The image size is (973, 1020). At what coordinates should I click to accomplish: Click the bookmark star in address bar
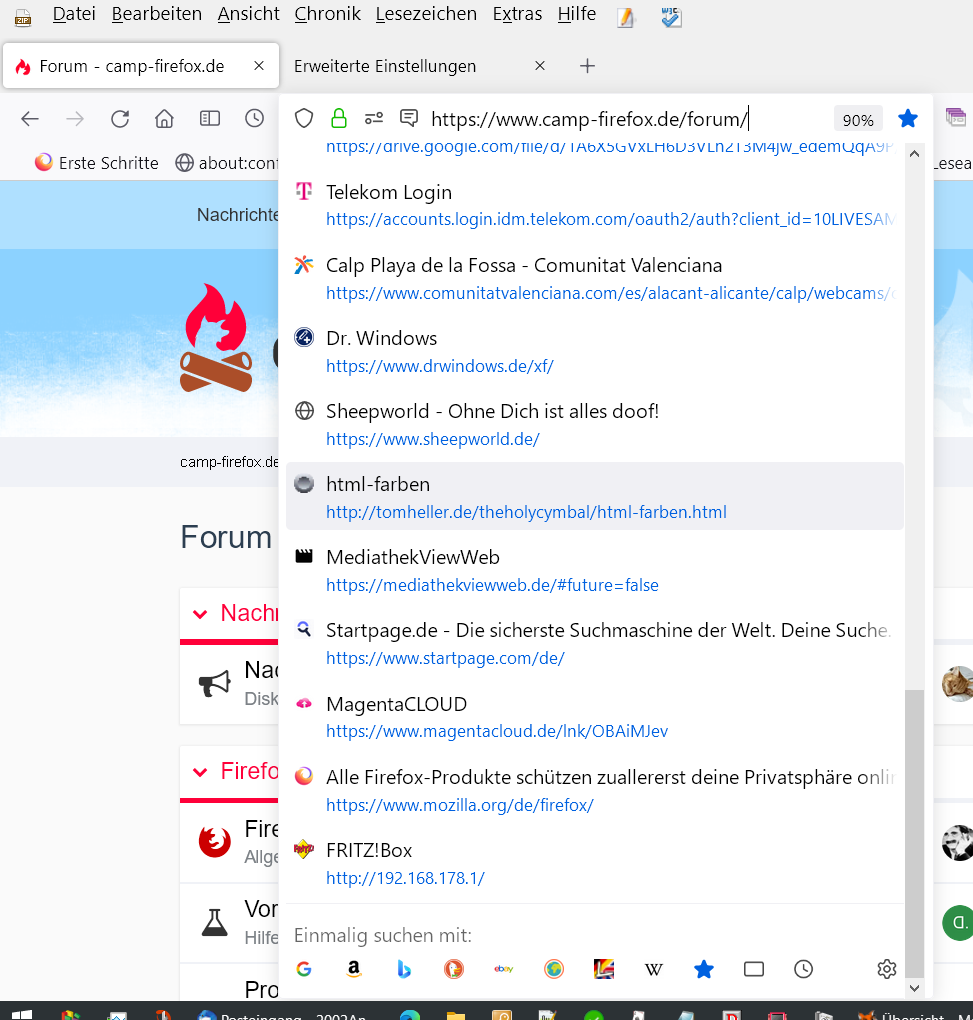907,118
